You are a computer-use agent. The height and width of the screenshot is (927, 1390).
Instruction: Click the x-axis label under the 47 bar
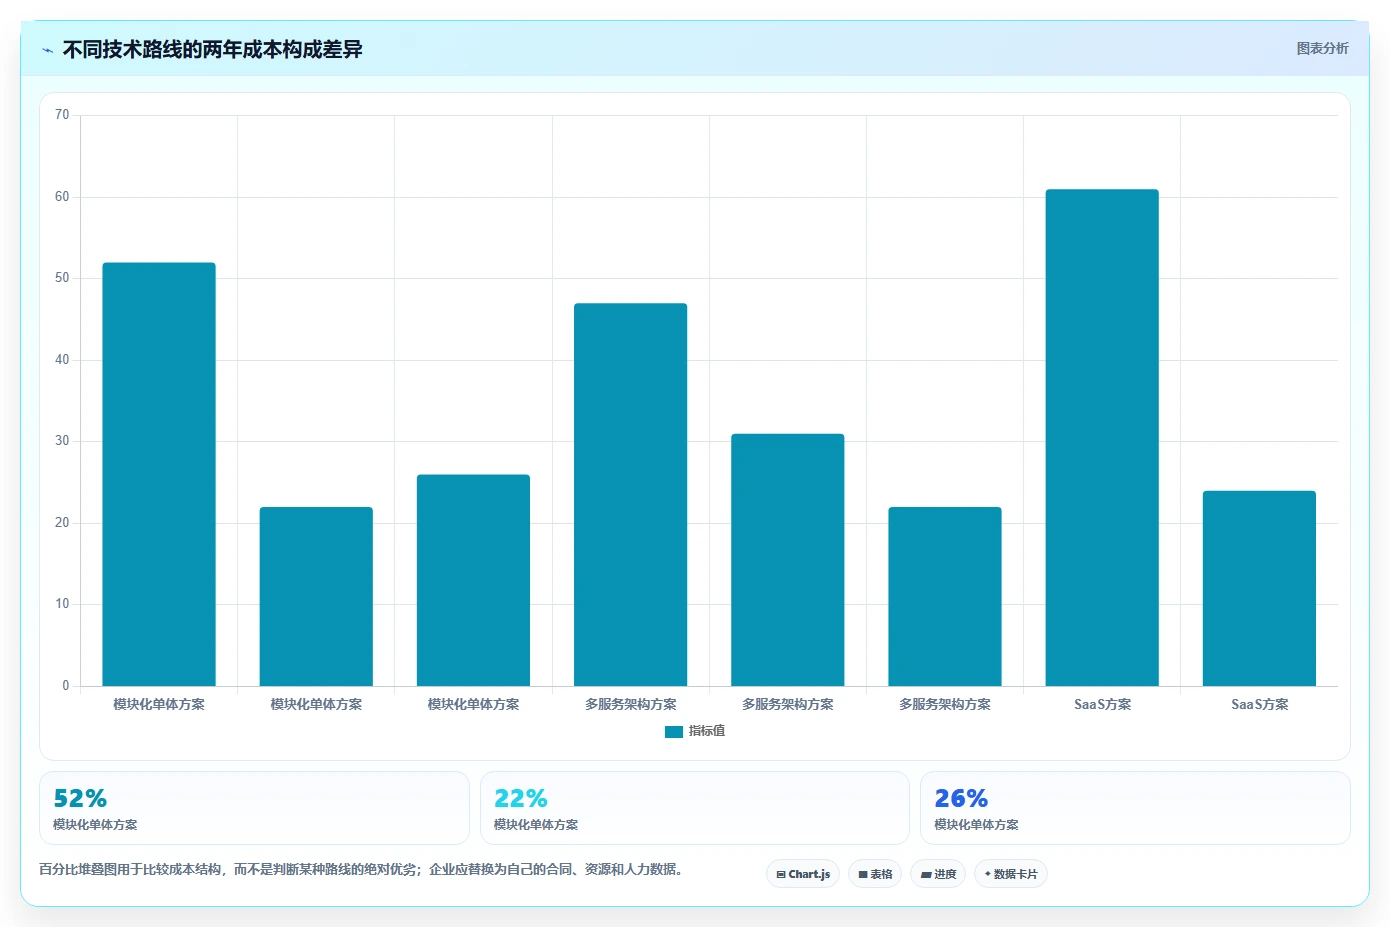tap(630, 705)
